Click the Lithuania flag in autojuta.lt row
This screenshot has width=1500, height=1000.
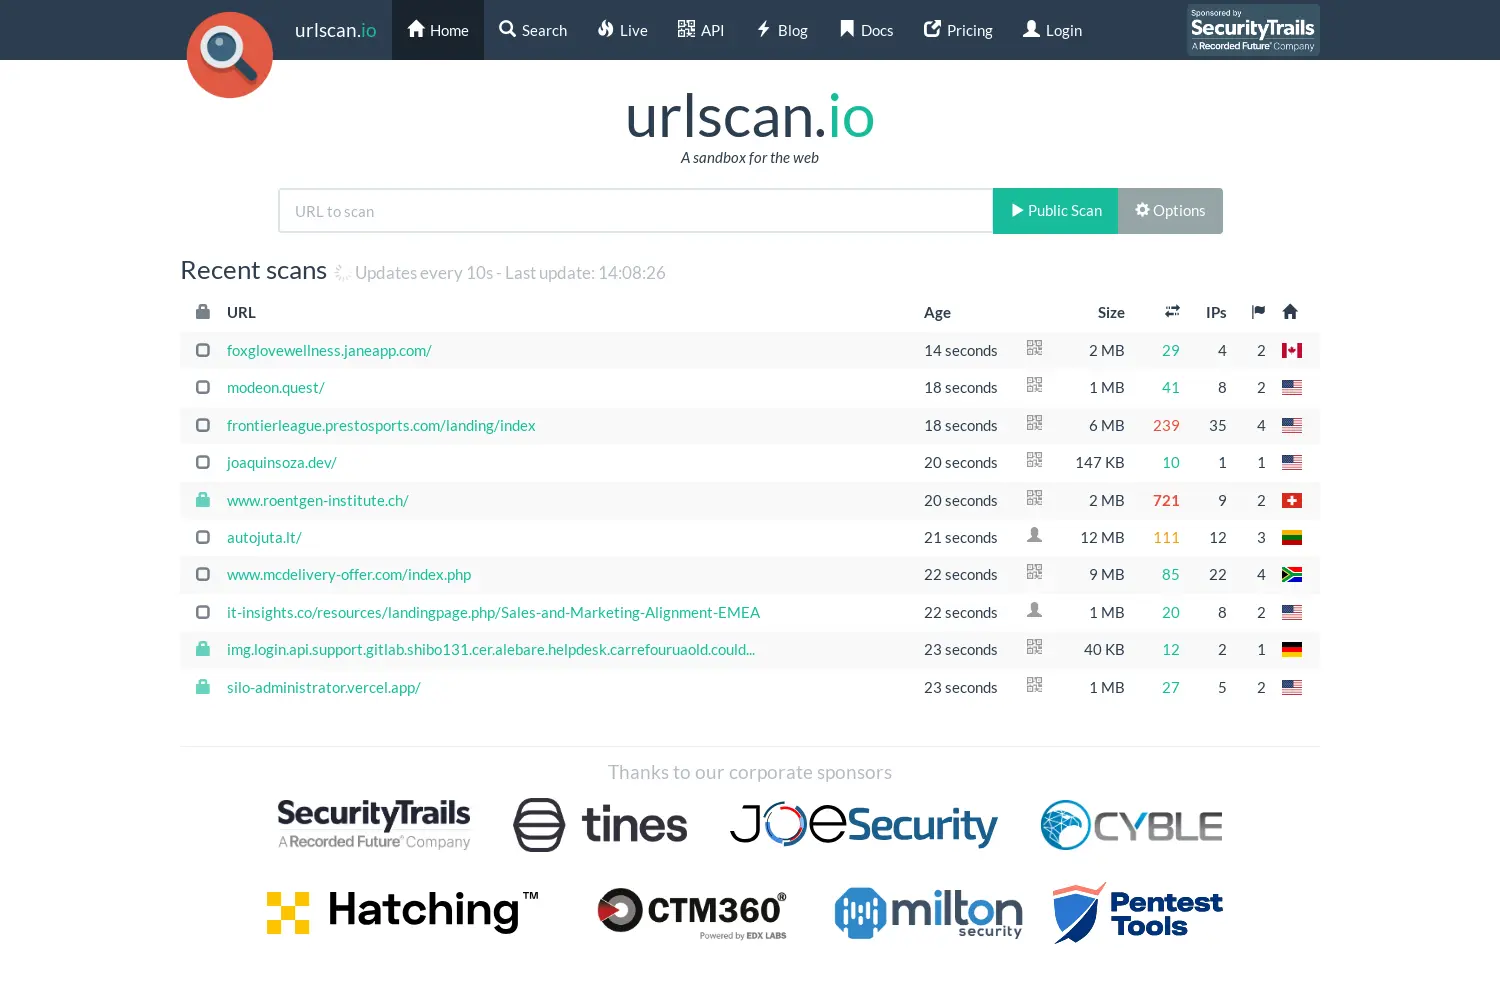(x=1292, y=538)
